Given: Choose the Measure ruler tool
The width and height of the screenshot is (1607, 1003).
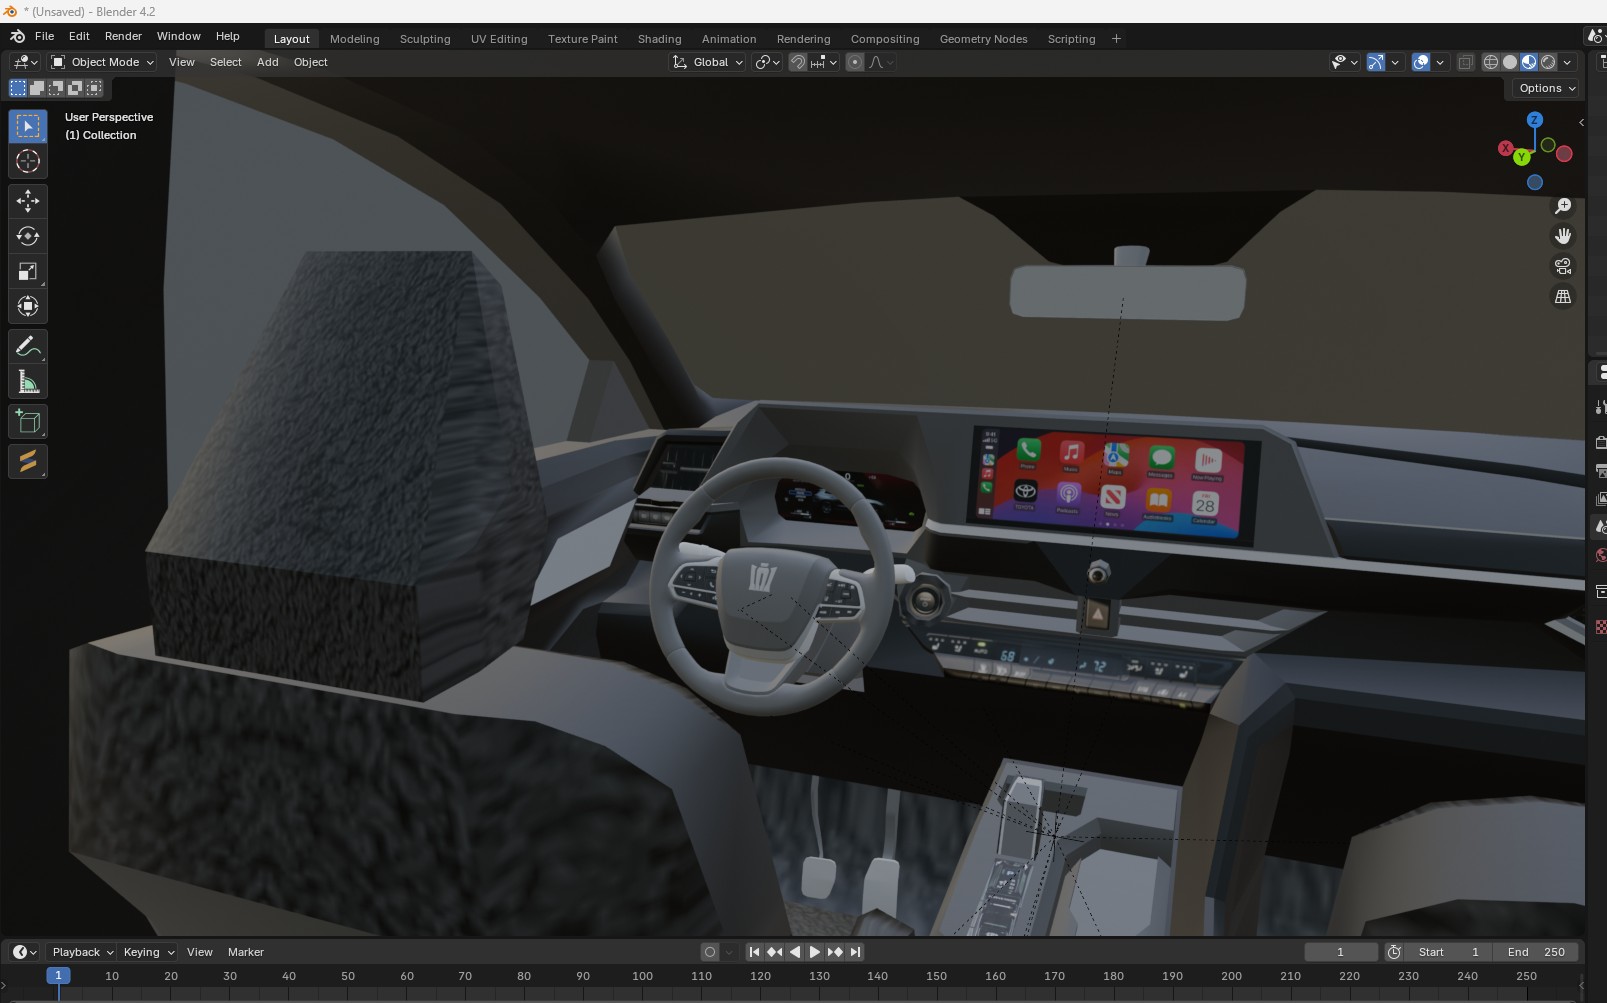Looking at the screenshot, I should point(27,382).
